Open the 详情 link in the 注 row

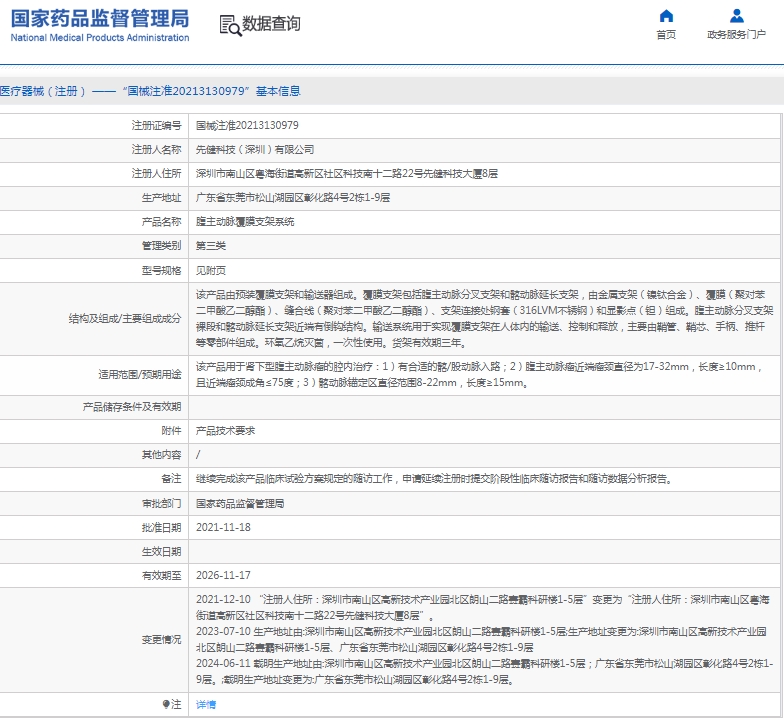coord(206,704)
